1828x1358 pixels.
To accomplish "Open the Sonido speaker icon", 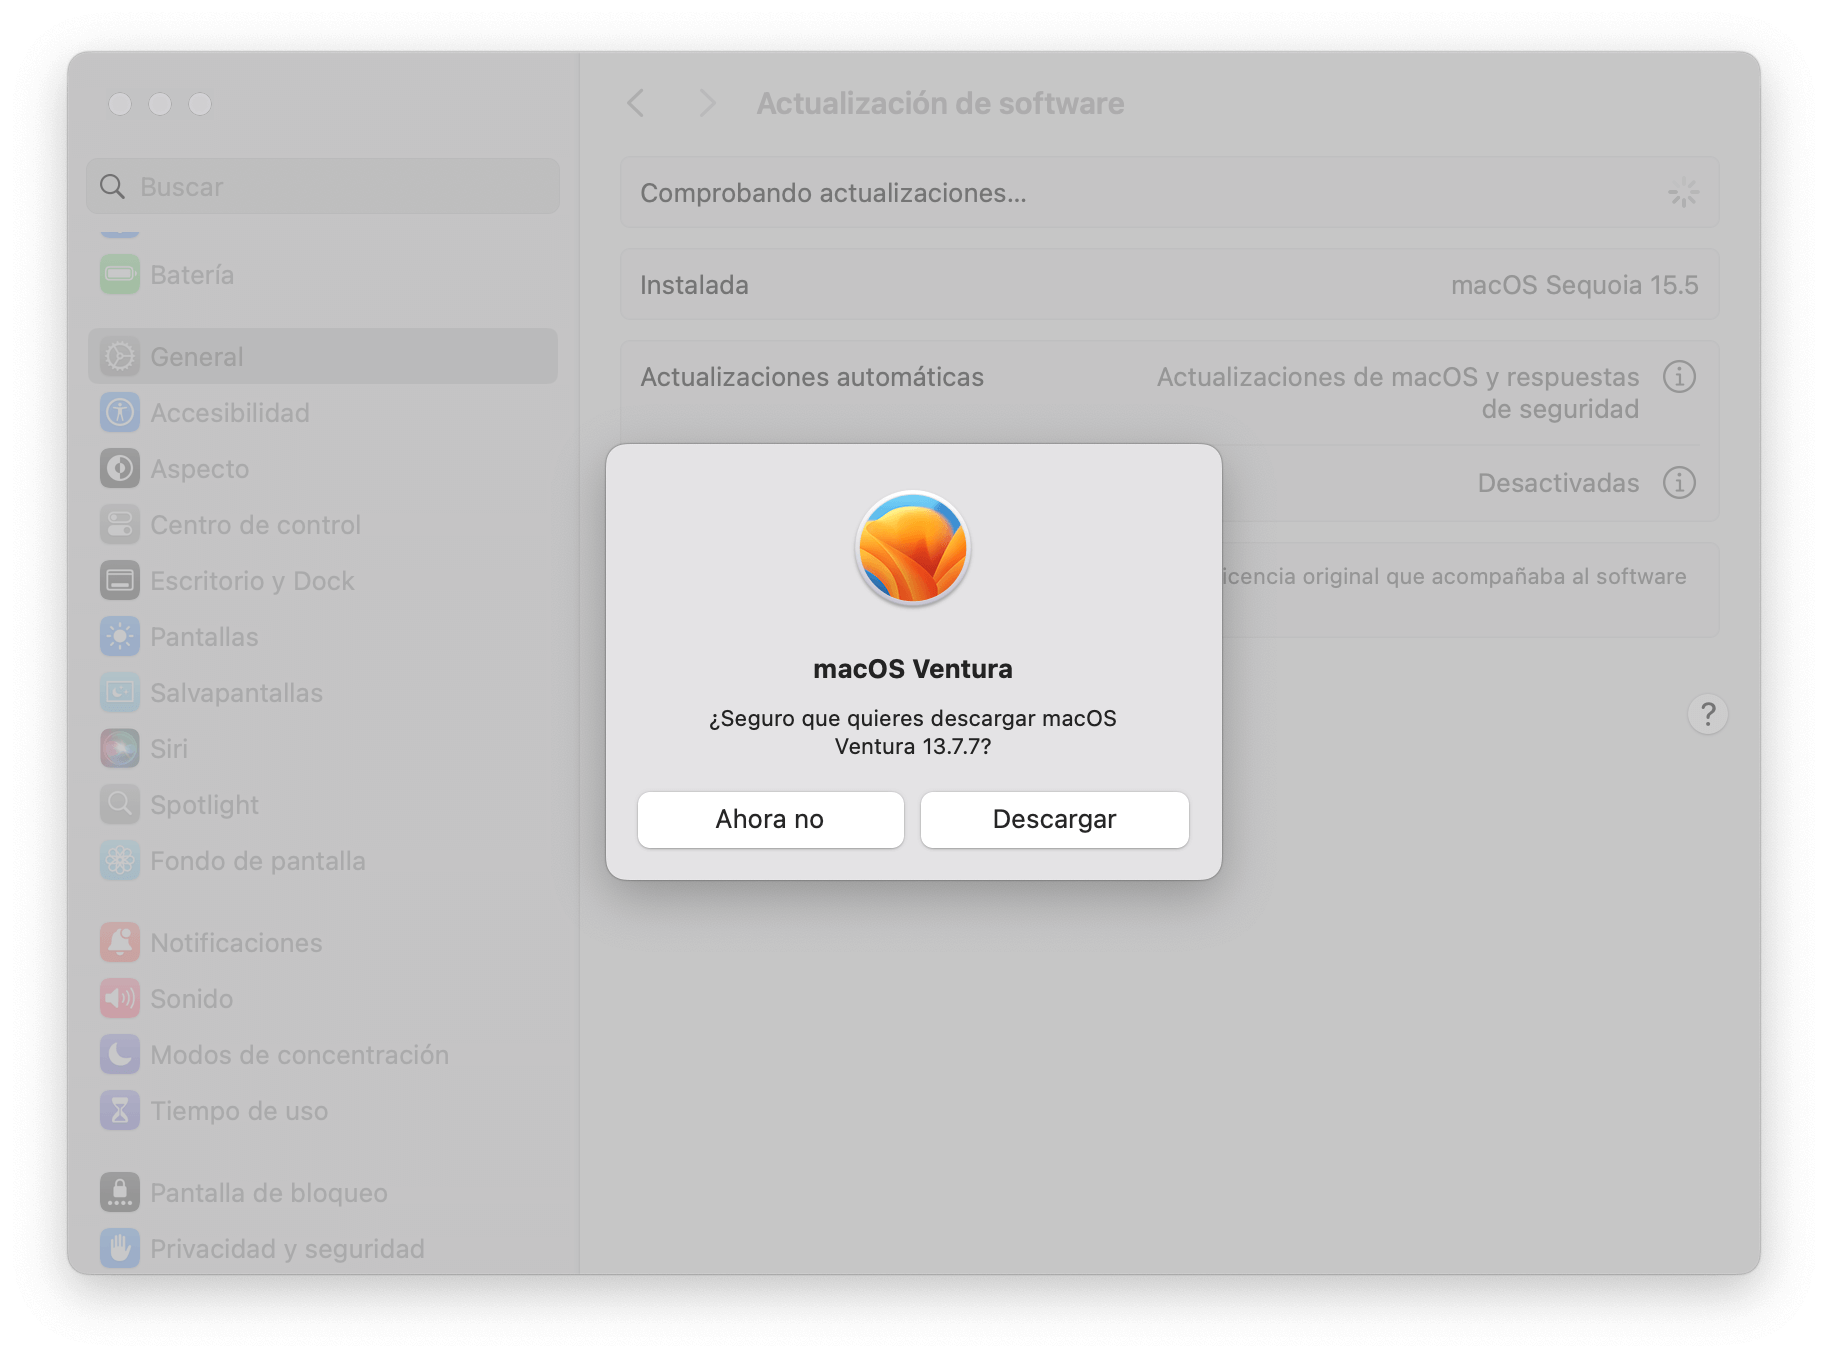I will (x=120, y=998).
